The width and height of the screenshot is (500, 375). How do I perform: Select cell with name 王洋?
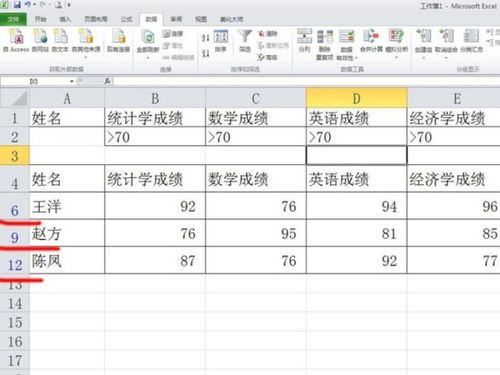tap(67, 207)
